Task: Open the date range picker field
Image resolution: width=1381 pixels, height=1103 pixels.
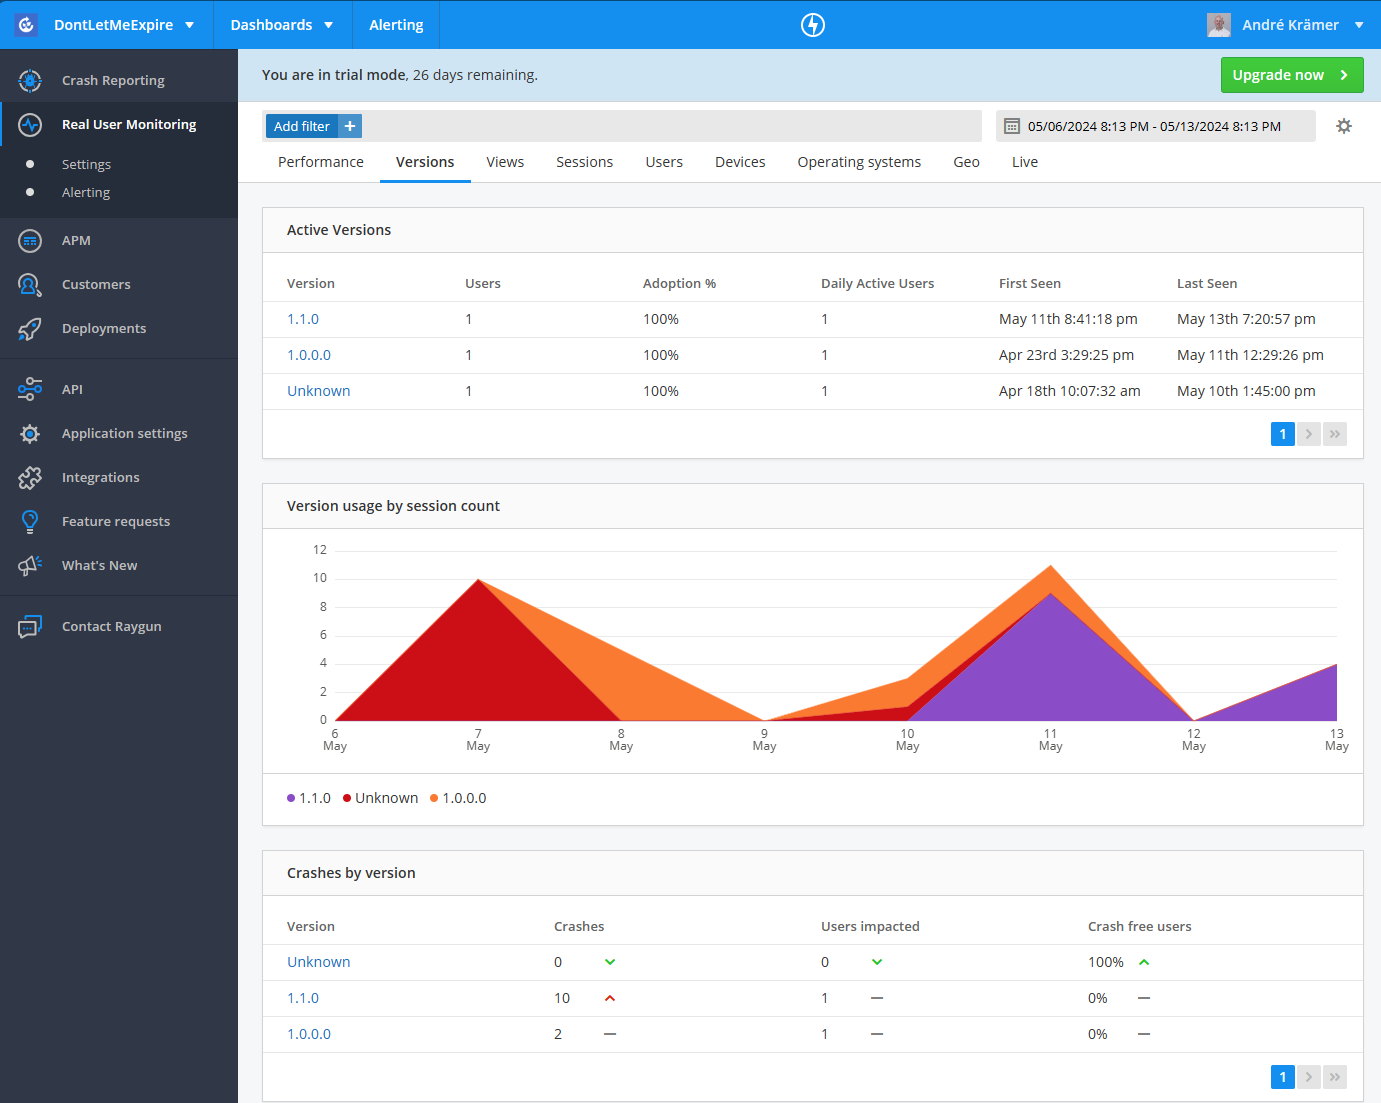Action: coord(1154,125)
